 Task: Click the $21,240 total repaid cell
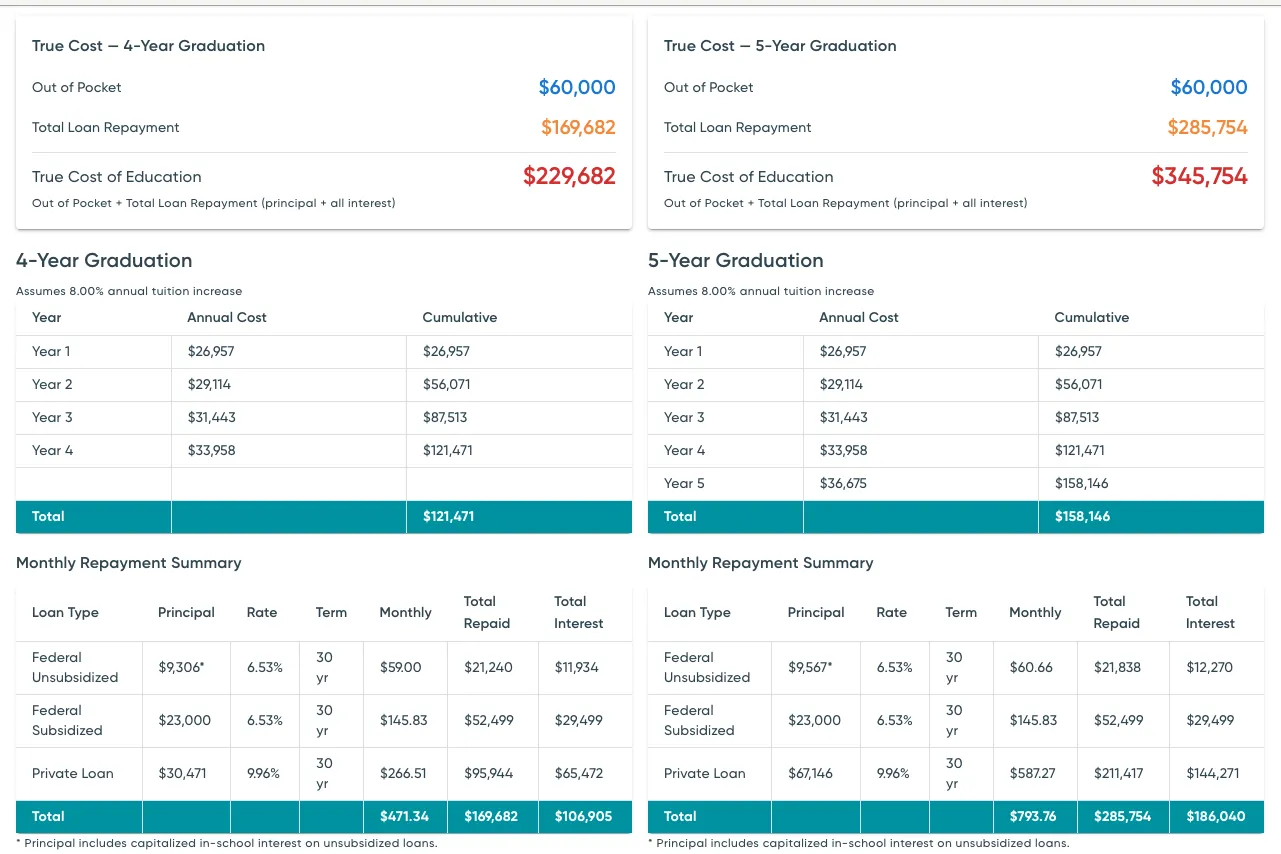click(x=488, y=668)
